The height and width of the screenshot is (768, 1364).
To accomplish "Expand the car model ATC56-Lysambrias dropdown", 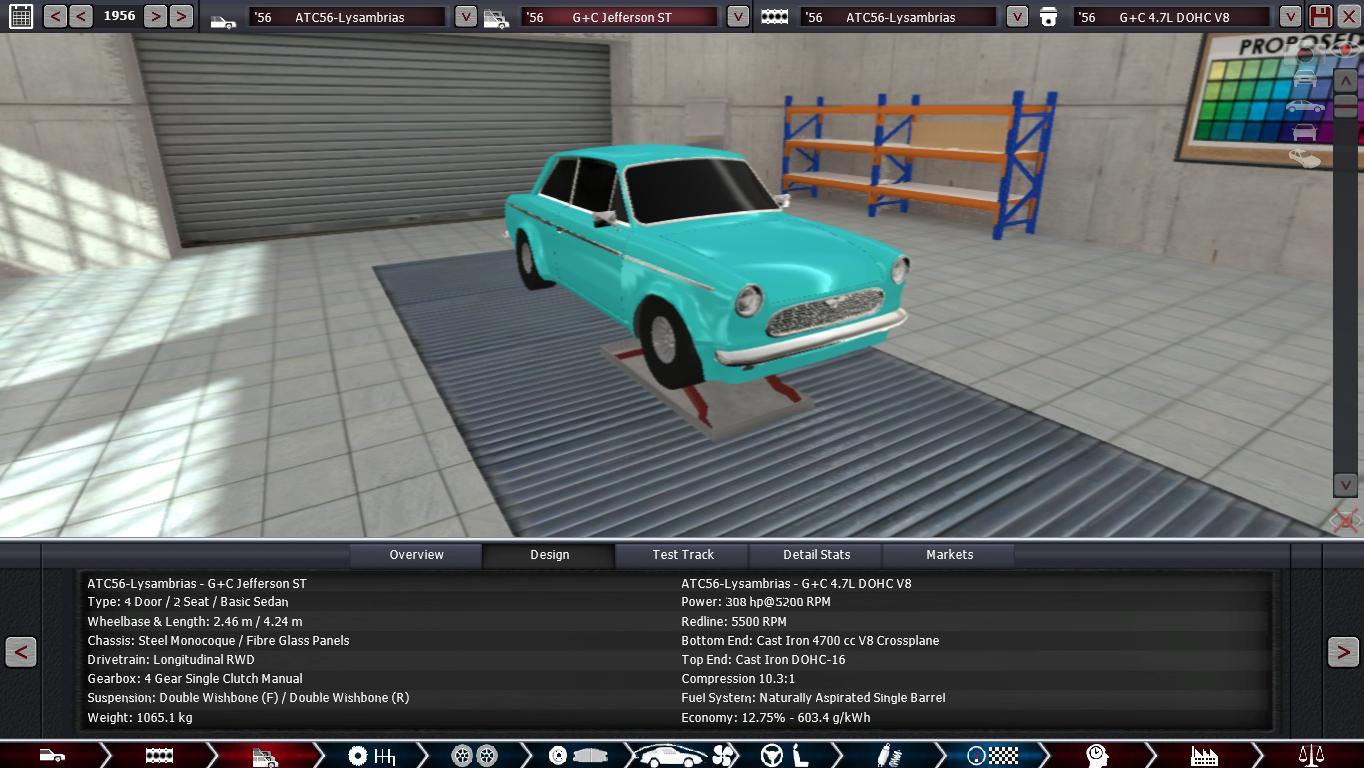I will 465,17.
